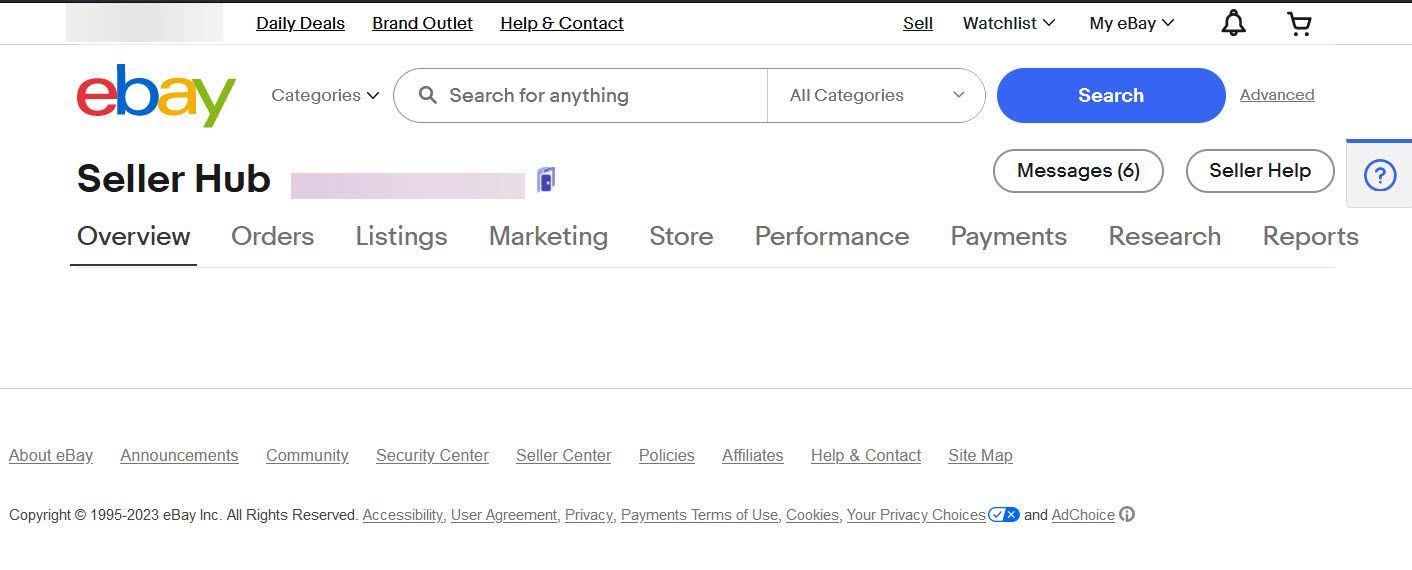Screen dimensions: 1412x570
Task: Click the Seller Help button
Action: click(x=1260, y=171)
